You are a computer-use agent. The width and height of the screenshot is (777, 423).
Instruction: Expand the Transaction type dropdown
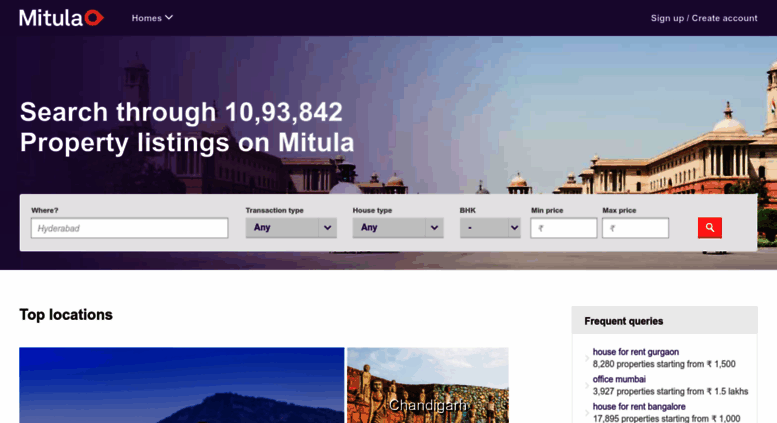[291, 228]
